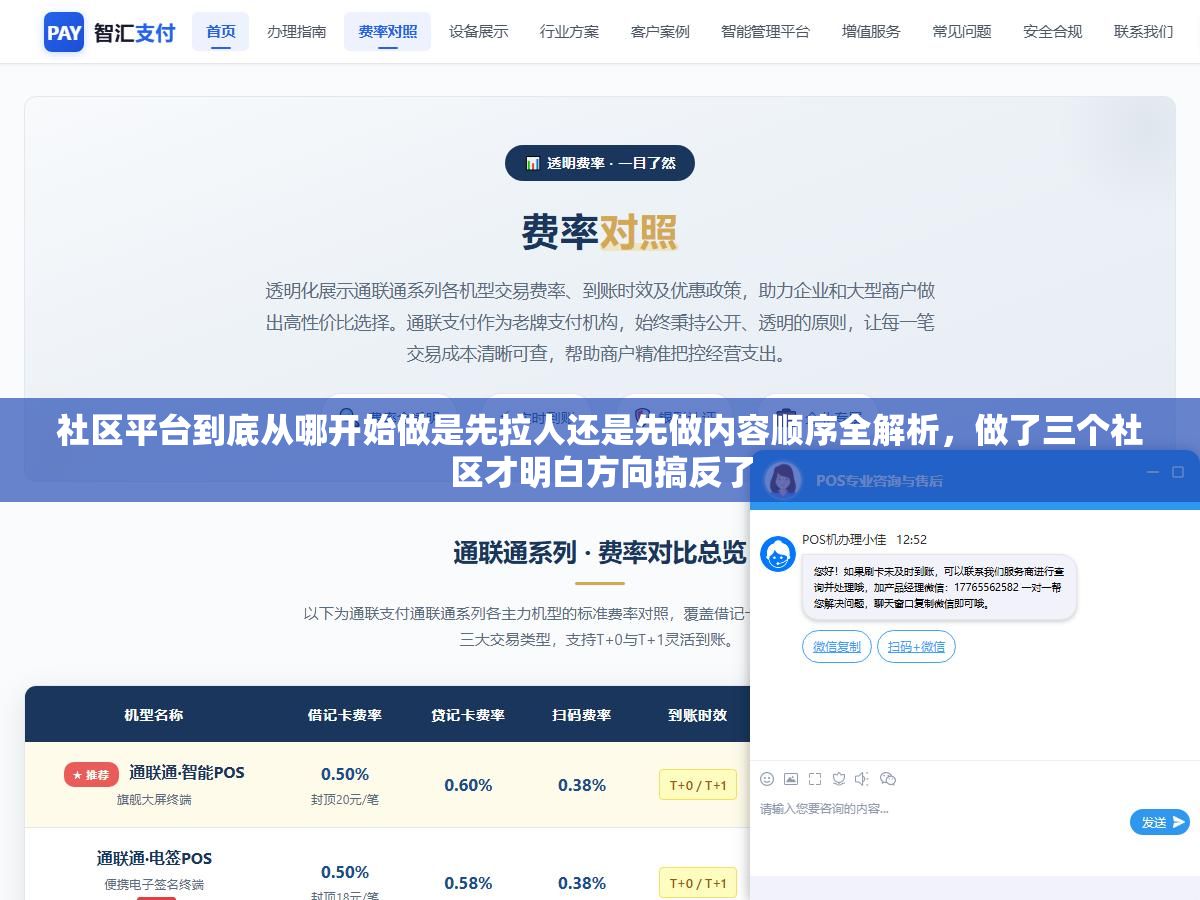Go to 设备展示 page
The image size is (1200, 900).
point(479,31)
